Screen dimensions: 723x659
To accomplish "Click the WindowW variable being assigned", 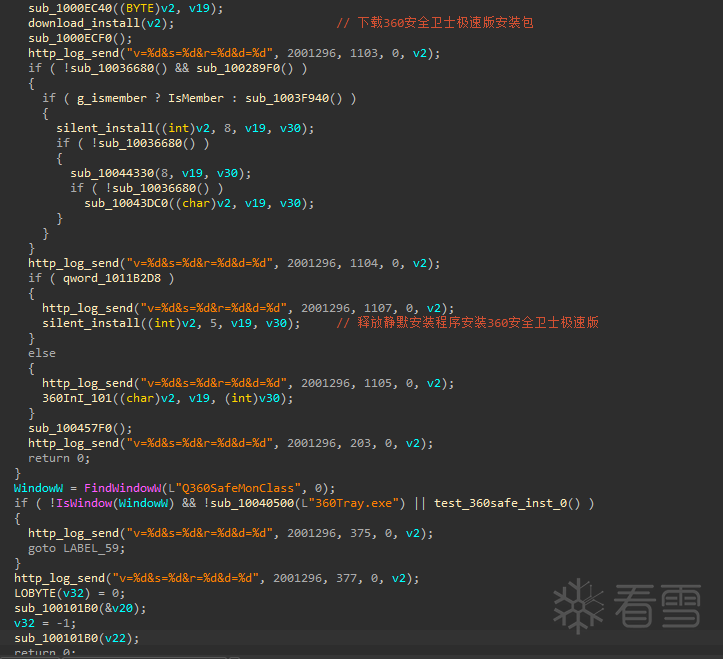I will point(38,488).
